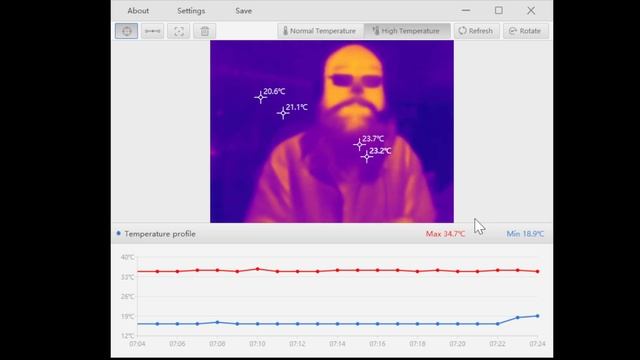Select the point measurement crosshair tool
Viewport: 640px width, 360px height.
point(127,31)
